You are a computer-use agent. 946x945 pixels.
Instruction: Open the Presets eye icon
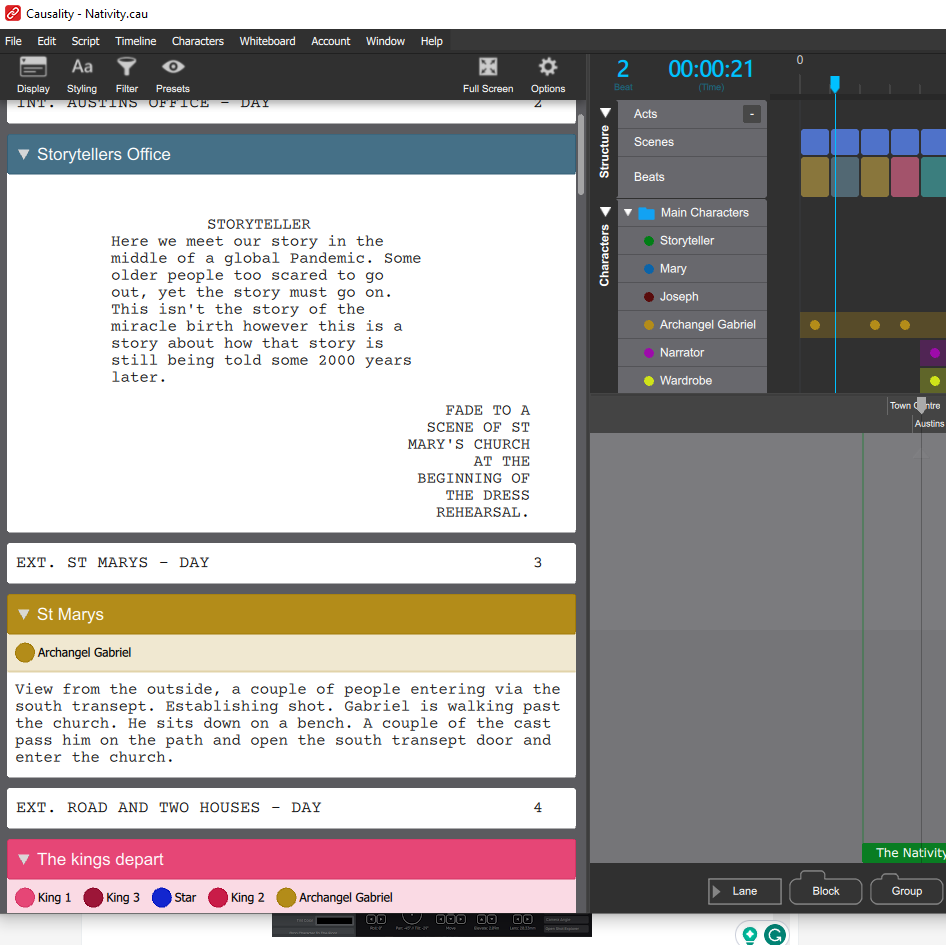173,68
